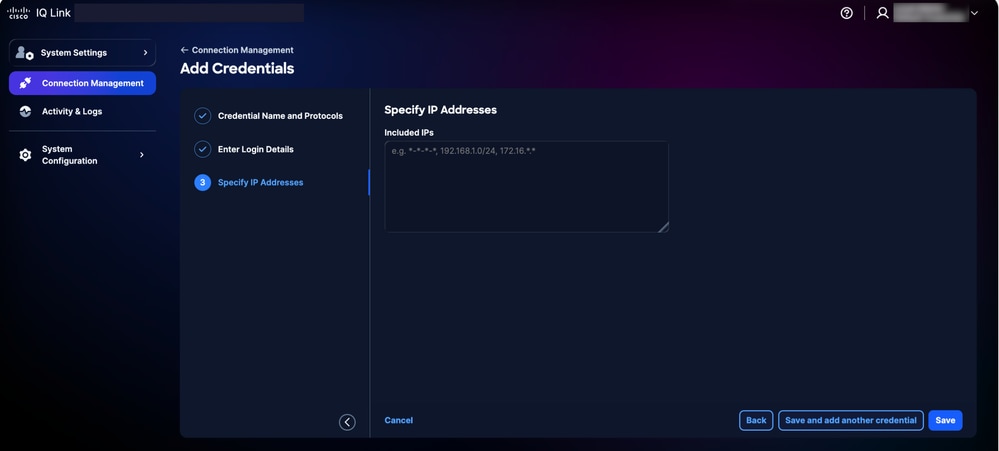Select Connection Management in sidebar
Screen dimensions: 999x451
[x=82, y=83]
